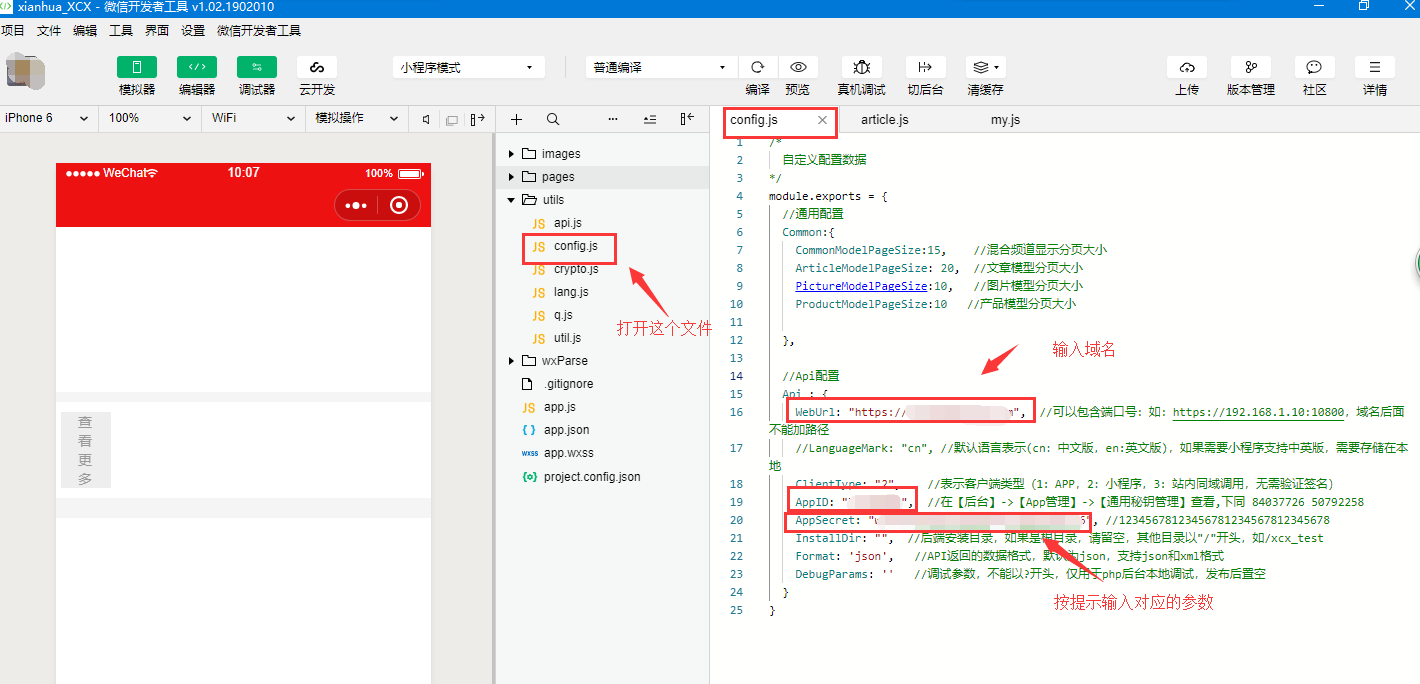Open the WiFi network dropdown

click(x=253, y=118)
